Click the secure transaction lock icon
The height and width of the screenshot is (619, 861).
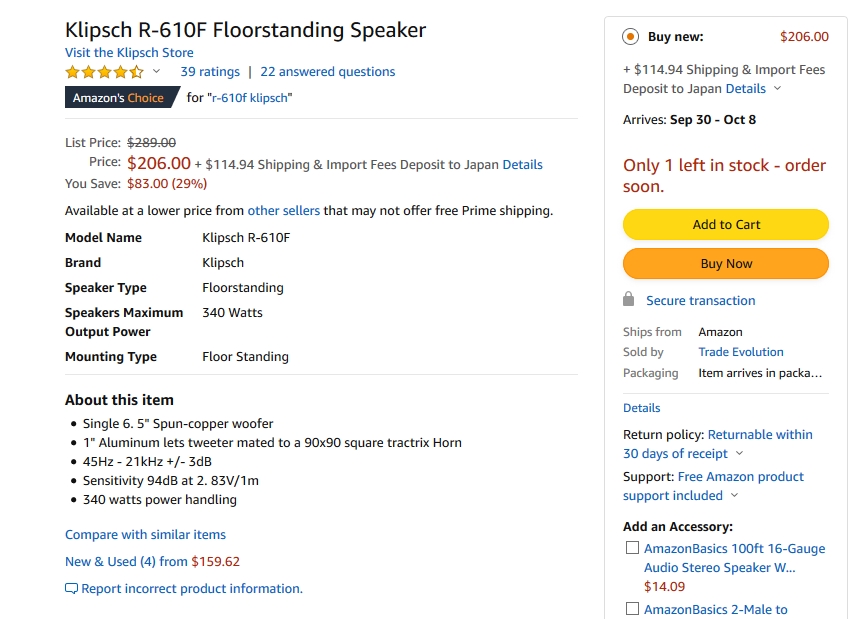pyautogui.click(x=629, y=300)
